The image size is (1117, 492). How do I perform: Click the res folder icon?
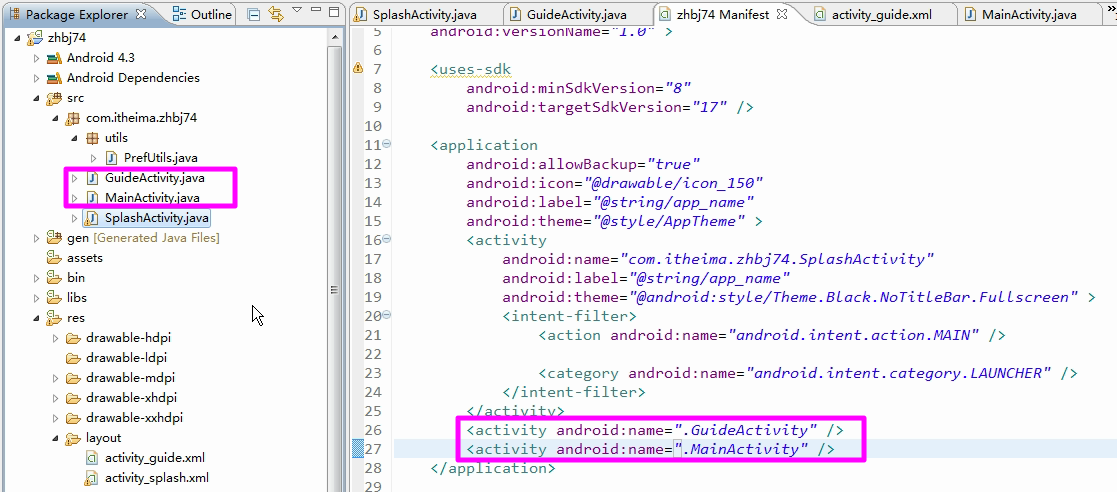[x=54, y=318]
